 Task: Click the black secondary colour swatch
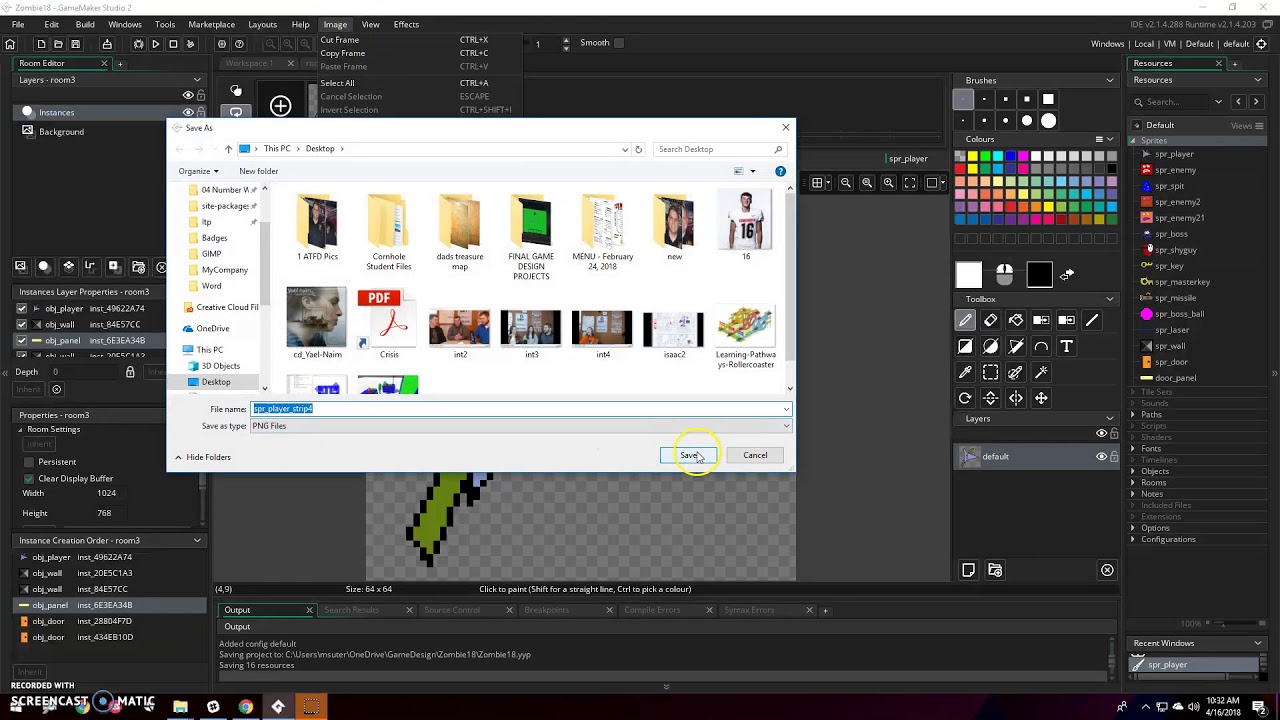pyautogui.click(x=1039, y=274)
